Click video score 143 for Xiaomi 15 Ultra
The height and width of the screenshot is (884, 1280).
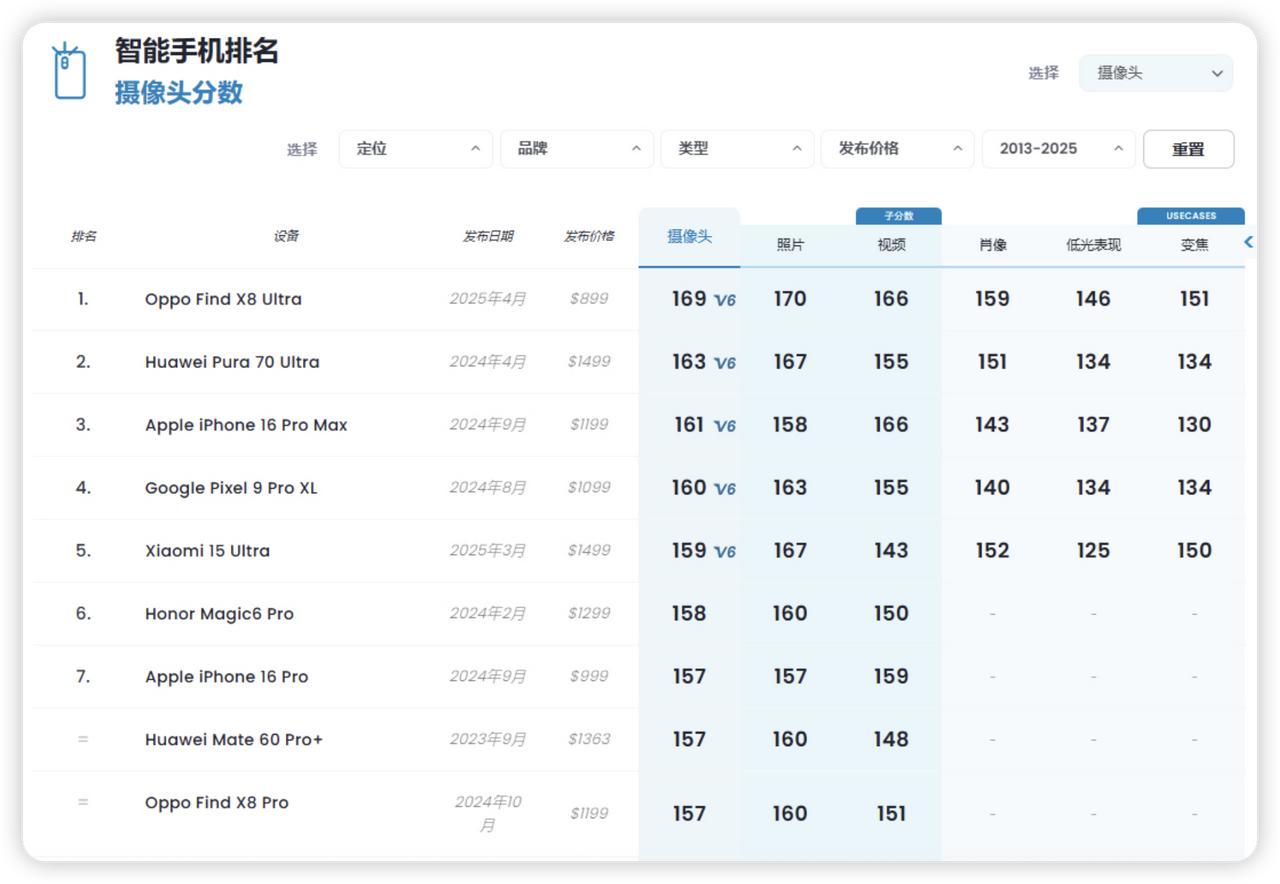[x=891, y=551]
